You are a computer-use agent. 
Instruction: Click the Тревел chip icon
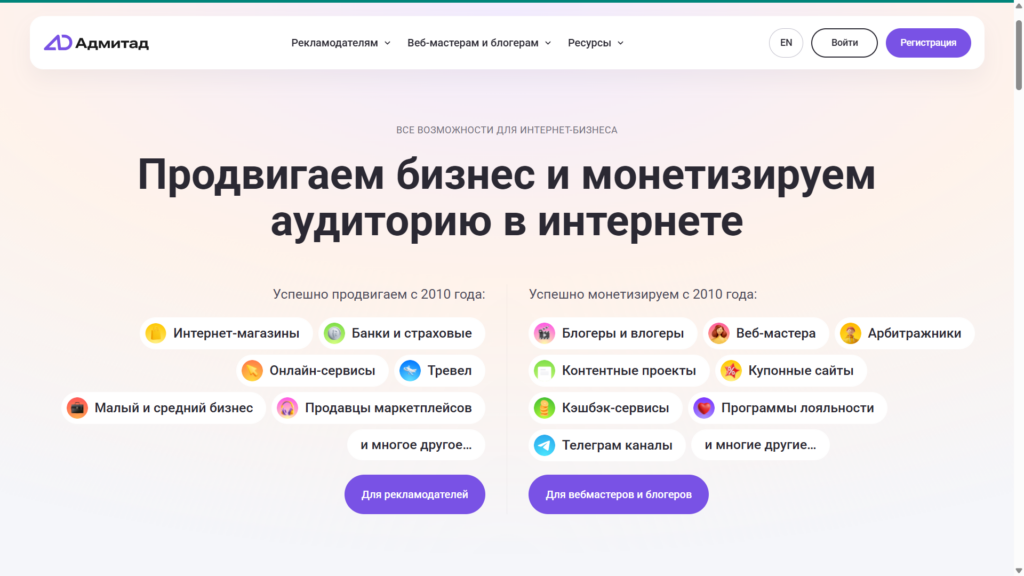coord(410,371)
